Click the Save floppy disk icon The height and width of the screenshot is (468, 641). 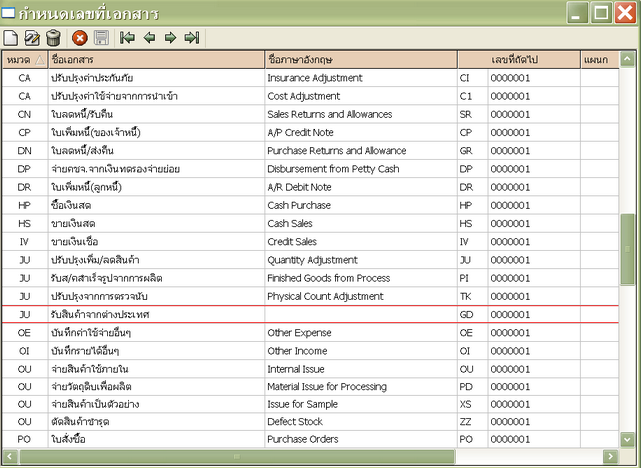click(101, 38)
